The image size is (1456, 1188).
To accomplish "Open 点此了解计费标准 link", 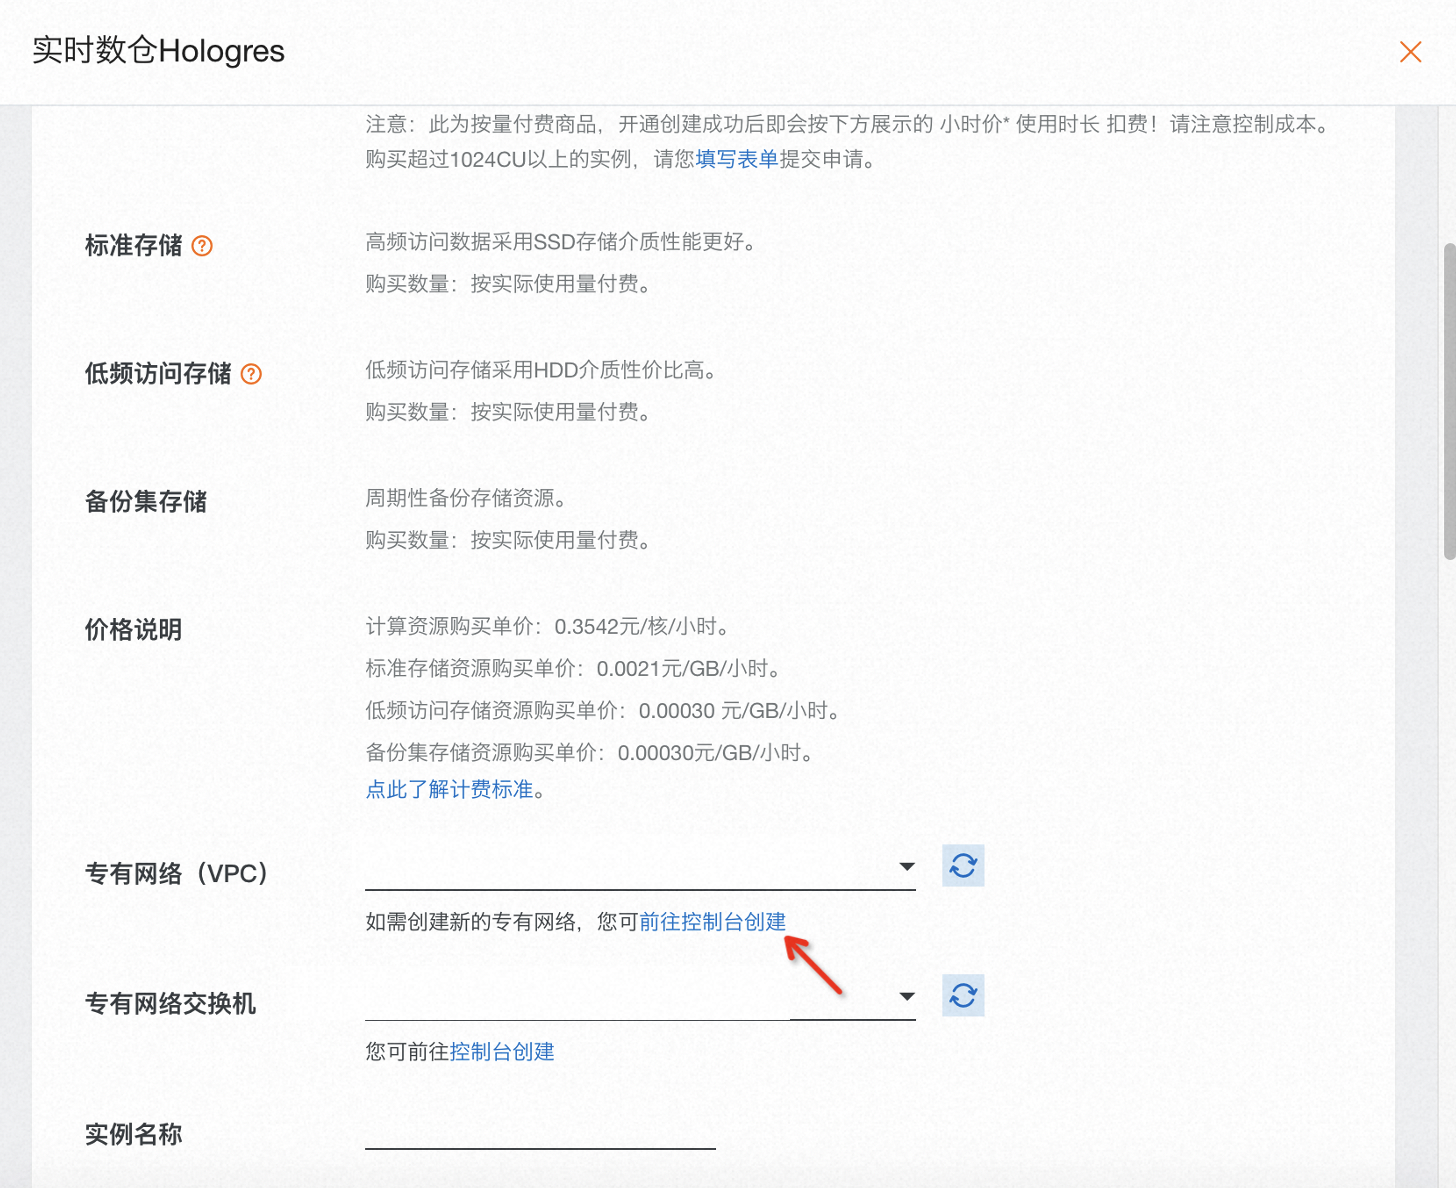I will point(449,790).
